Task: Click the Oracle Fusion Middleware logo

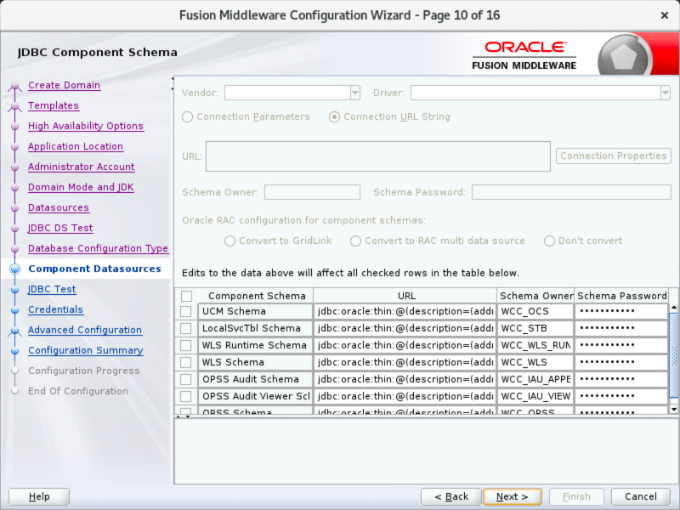Action: pos(524,56)
